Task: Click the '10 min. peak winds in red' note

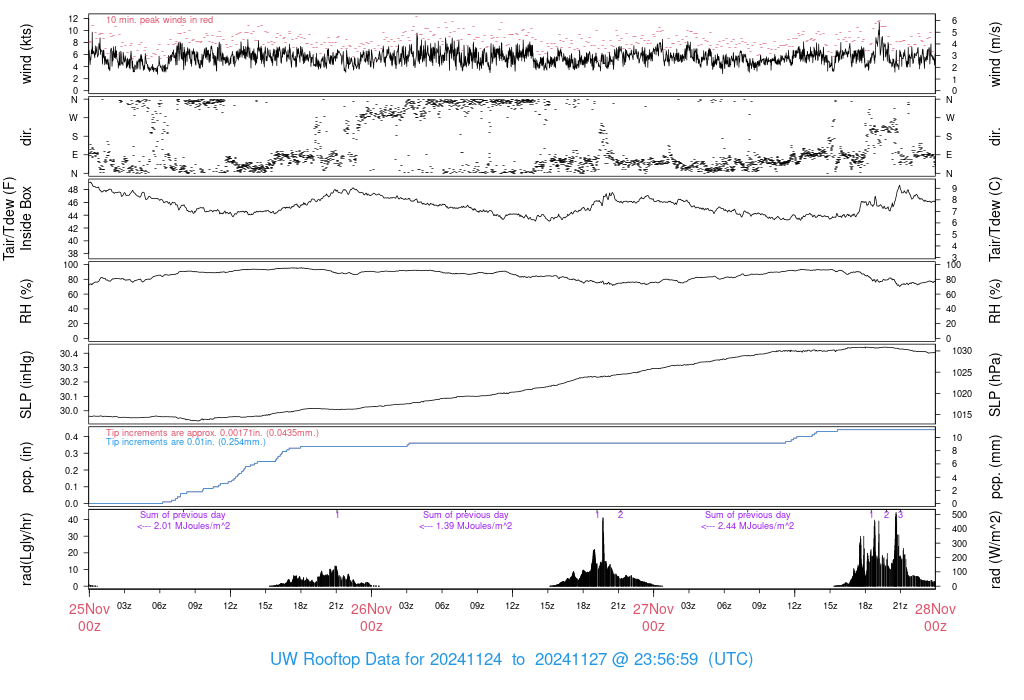Action: tap(159, 20)
